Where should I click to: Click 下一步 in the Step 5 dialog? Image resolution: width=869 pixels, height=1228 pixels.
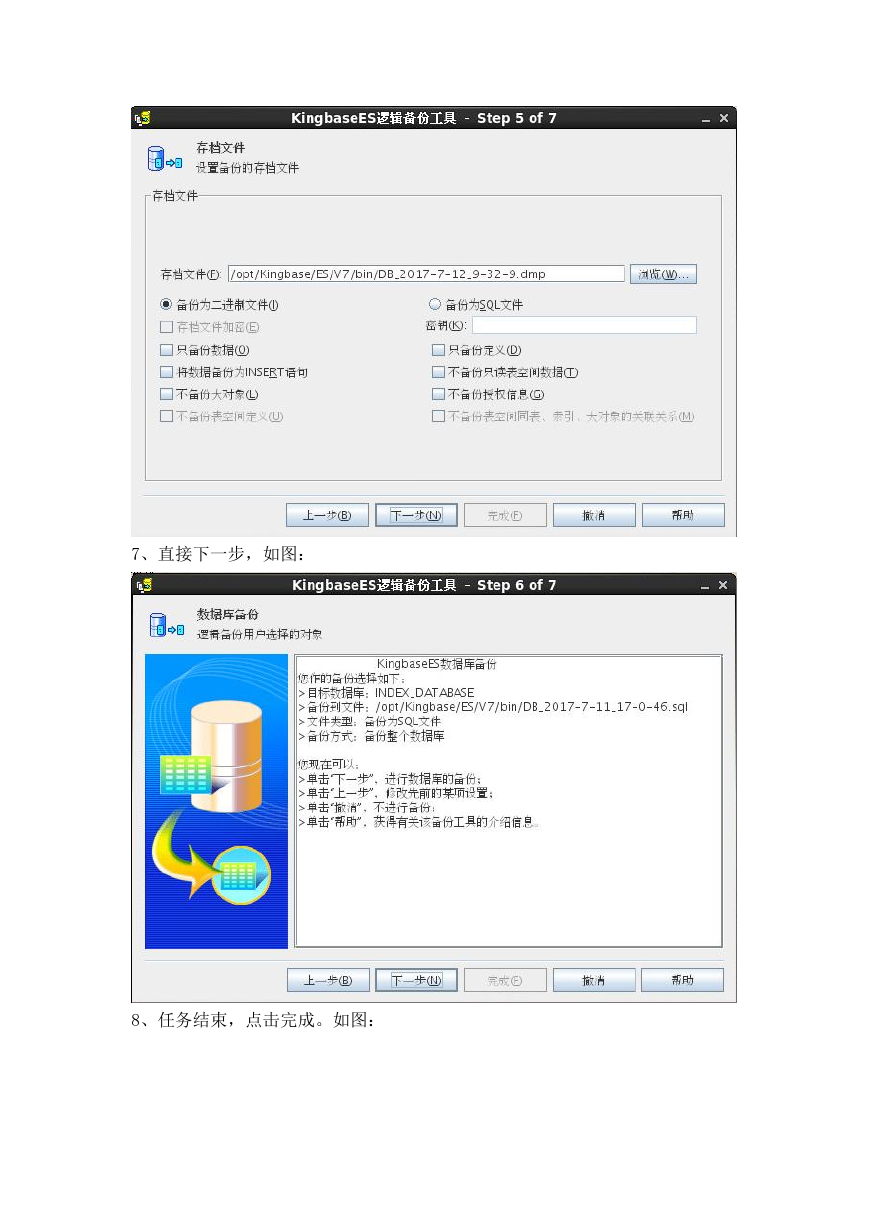[416, 515]
